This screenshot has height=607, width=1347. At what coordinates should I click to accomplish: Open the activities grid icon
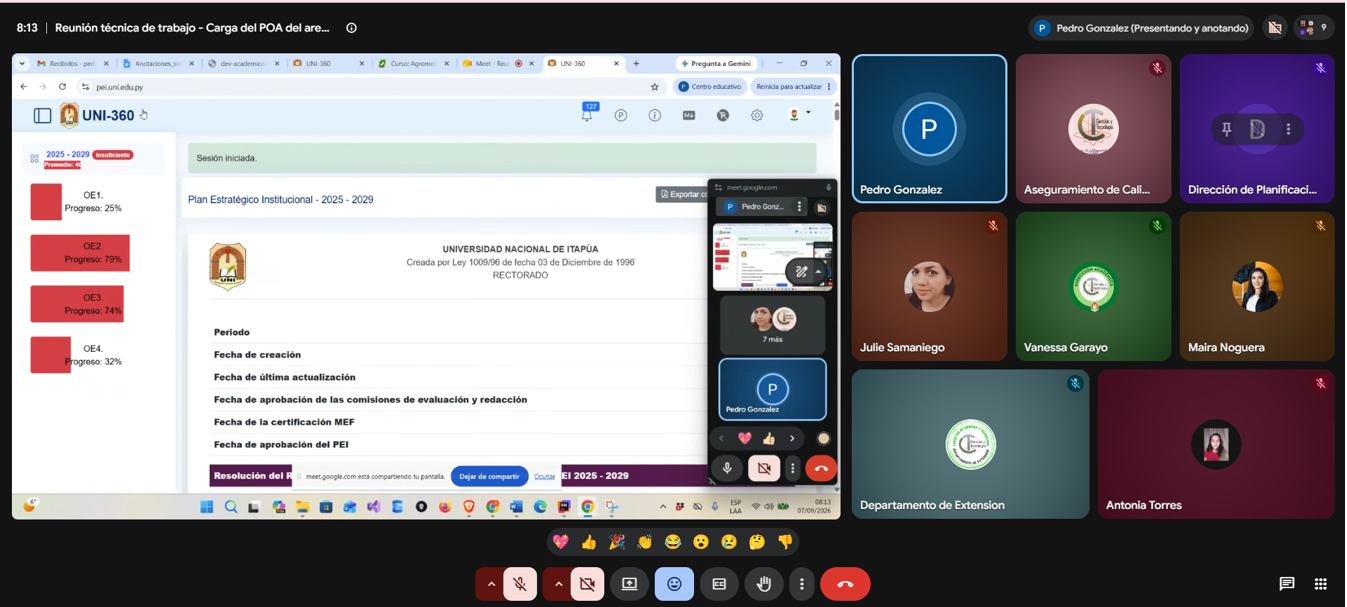pyautogui.click(x=1320, y=584)
